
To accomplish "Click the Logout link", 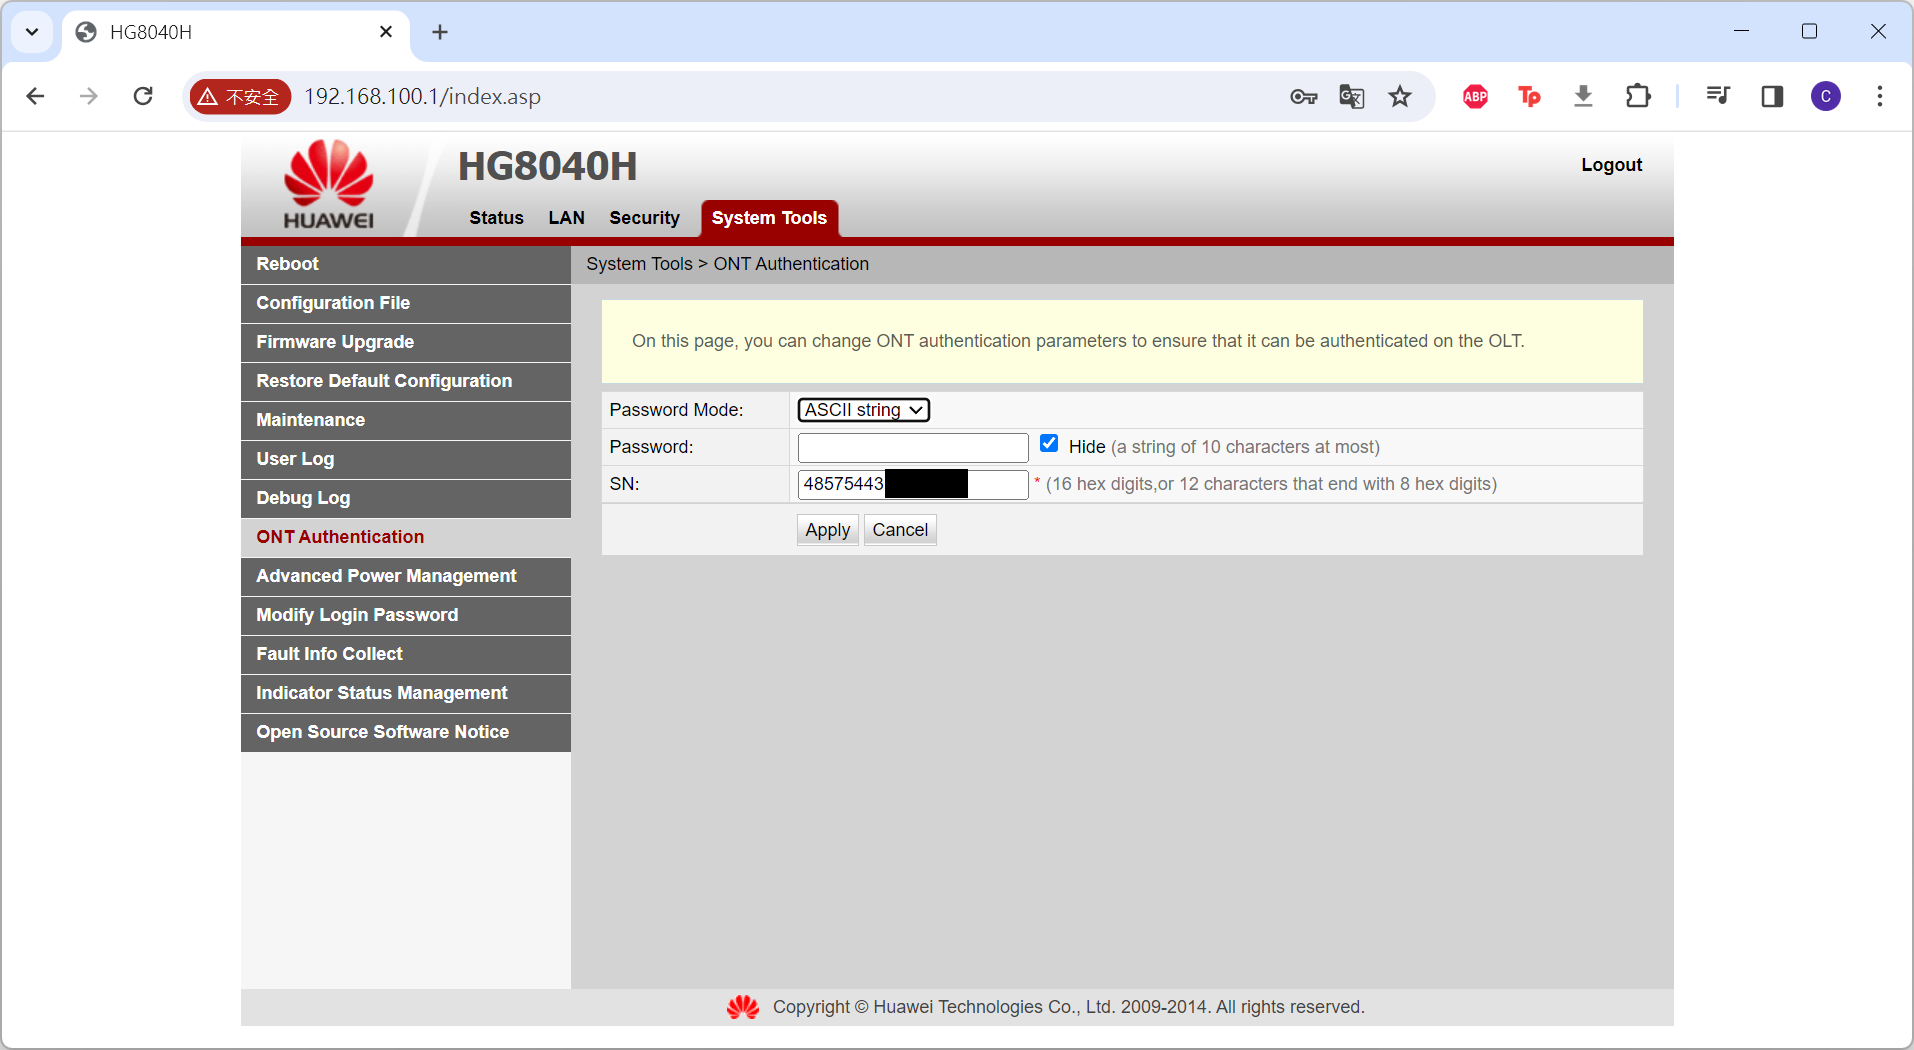I will (1611, 165).
